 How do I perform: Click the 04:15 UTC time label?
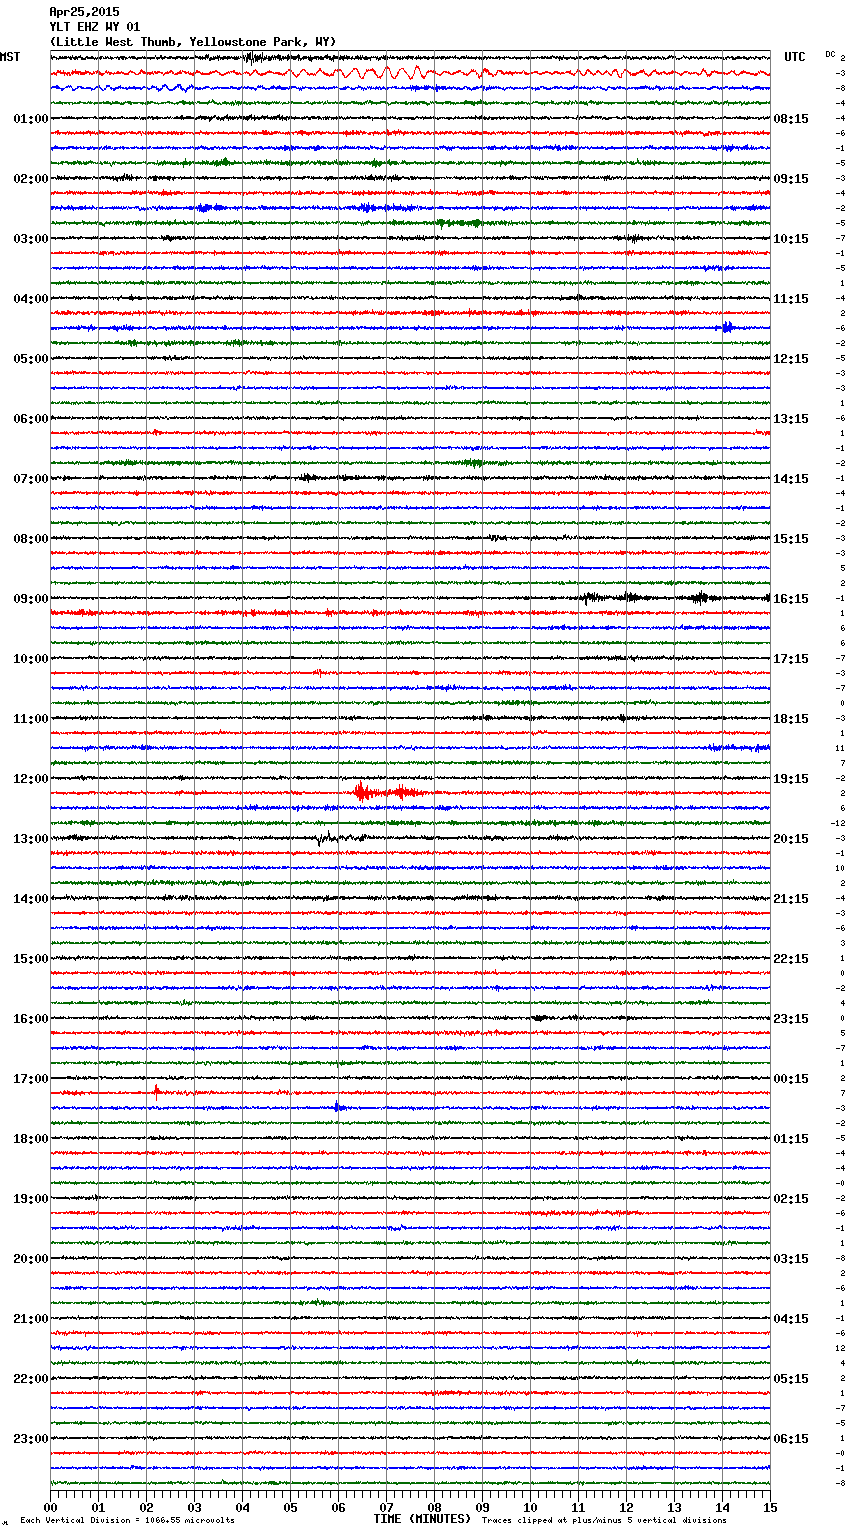click(791, 1319)
